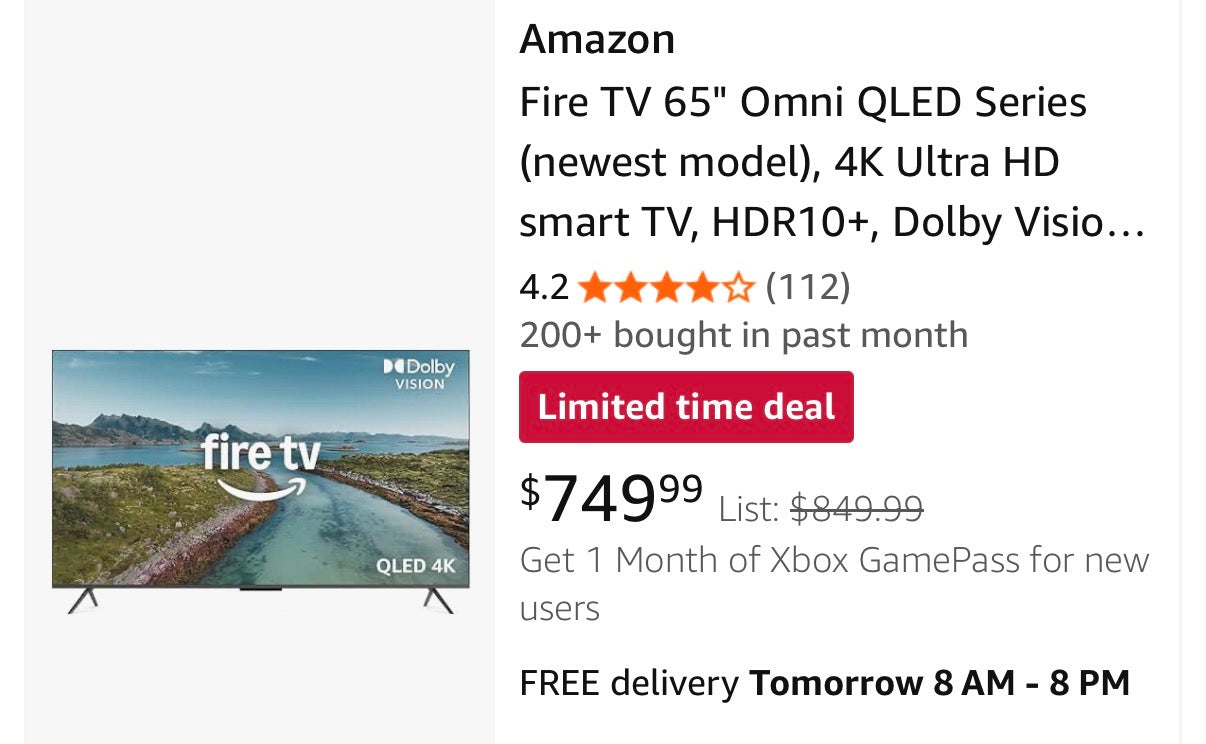
Task: Click the 200+ bought in past month text
Action: click(743, 334)
